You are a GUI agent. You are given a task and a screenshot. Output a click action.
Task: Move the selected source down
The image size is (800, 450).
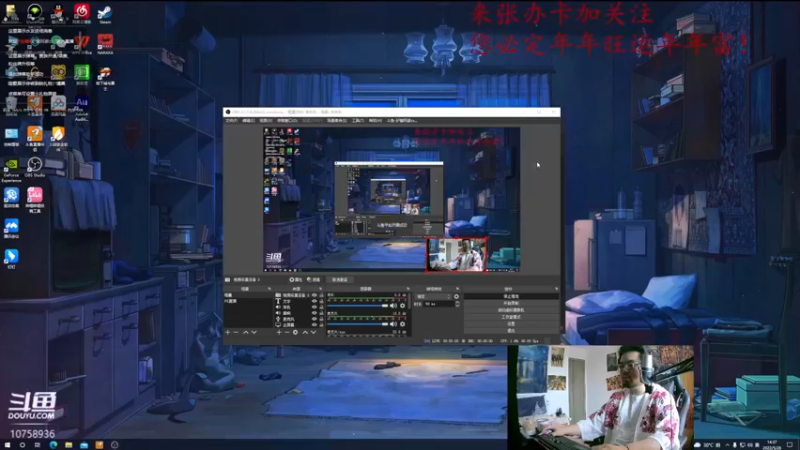tap(313, 332)
